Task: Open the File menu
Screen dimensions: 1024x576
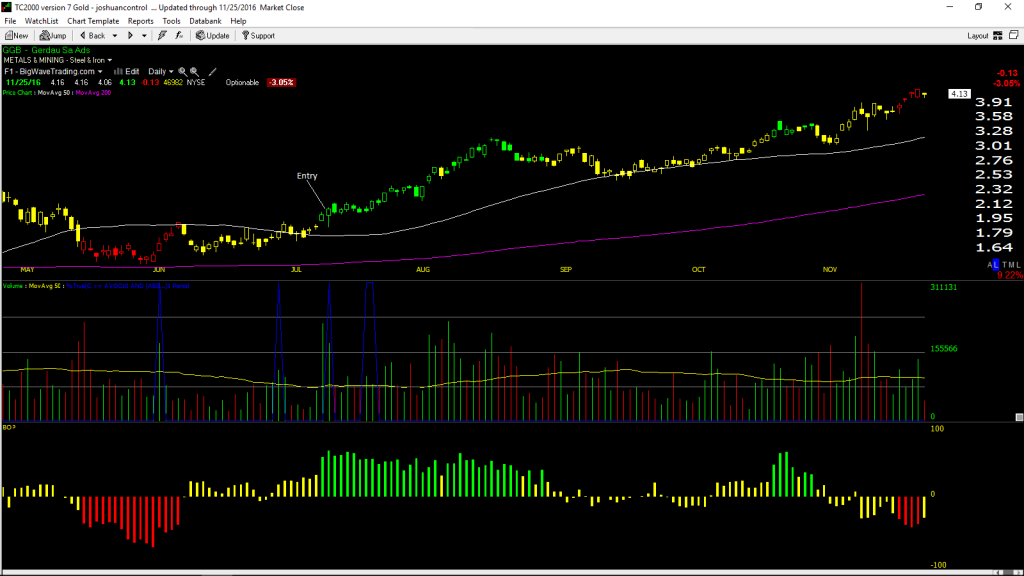Action: (10, 21)
